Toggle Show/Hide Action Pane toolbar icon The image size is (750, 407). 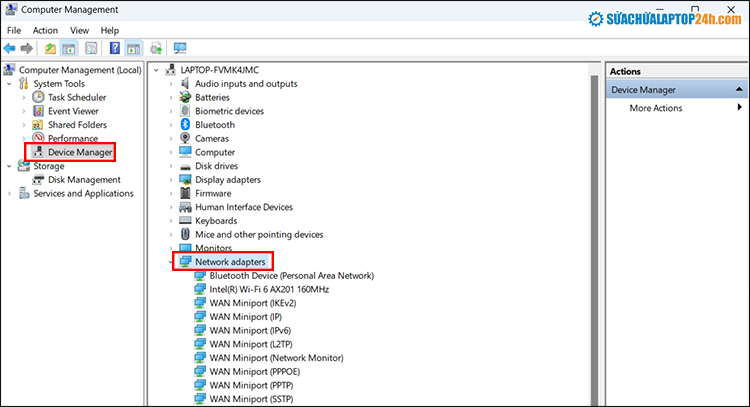tap(133, 48)
